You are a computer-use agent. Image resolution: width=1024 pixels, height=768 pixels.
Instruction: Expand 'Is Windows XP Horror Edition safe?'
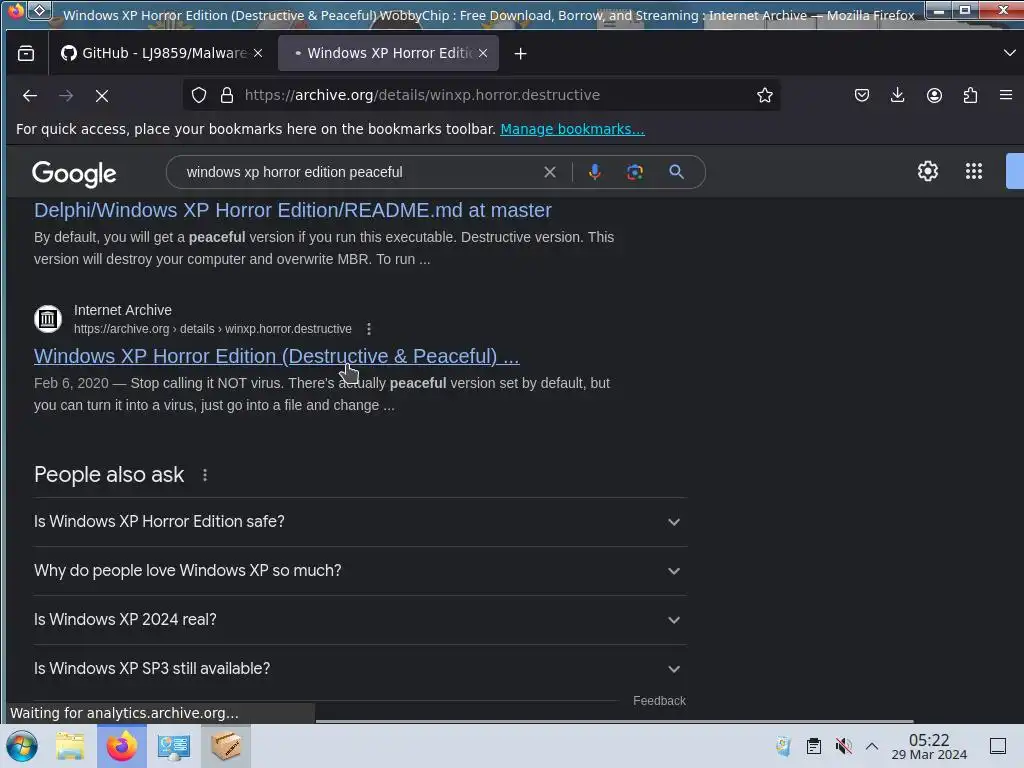point(360,522)
